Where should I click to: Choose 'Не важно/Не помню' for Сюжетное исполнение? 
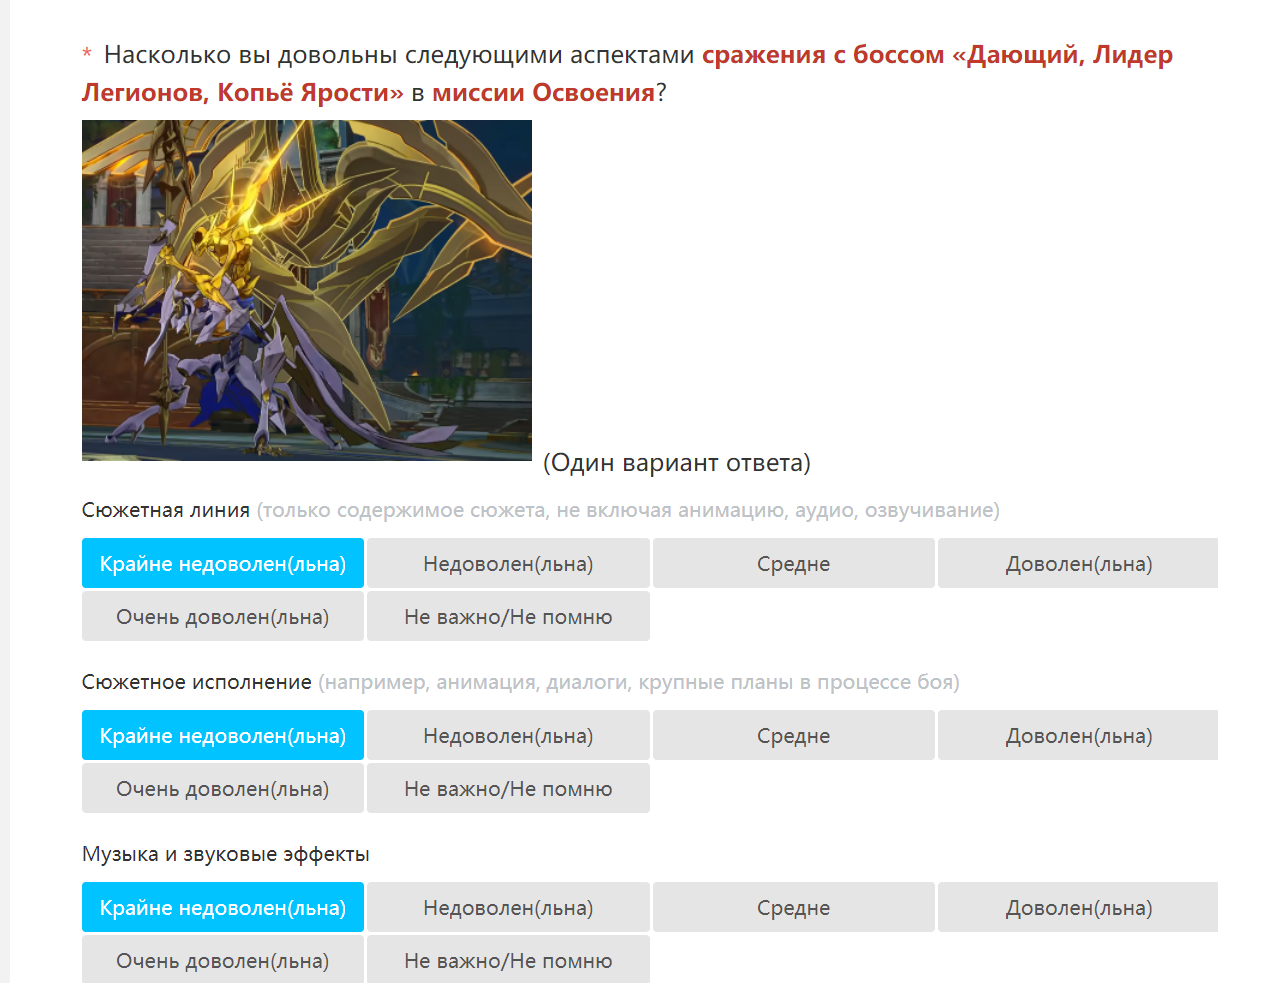[x=508, y=788]
